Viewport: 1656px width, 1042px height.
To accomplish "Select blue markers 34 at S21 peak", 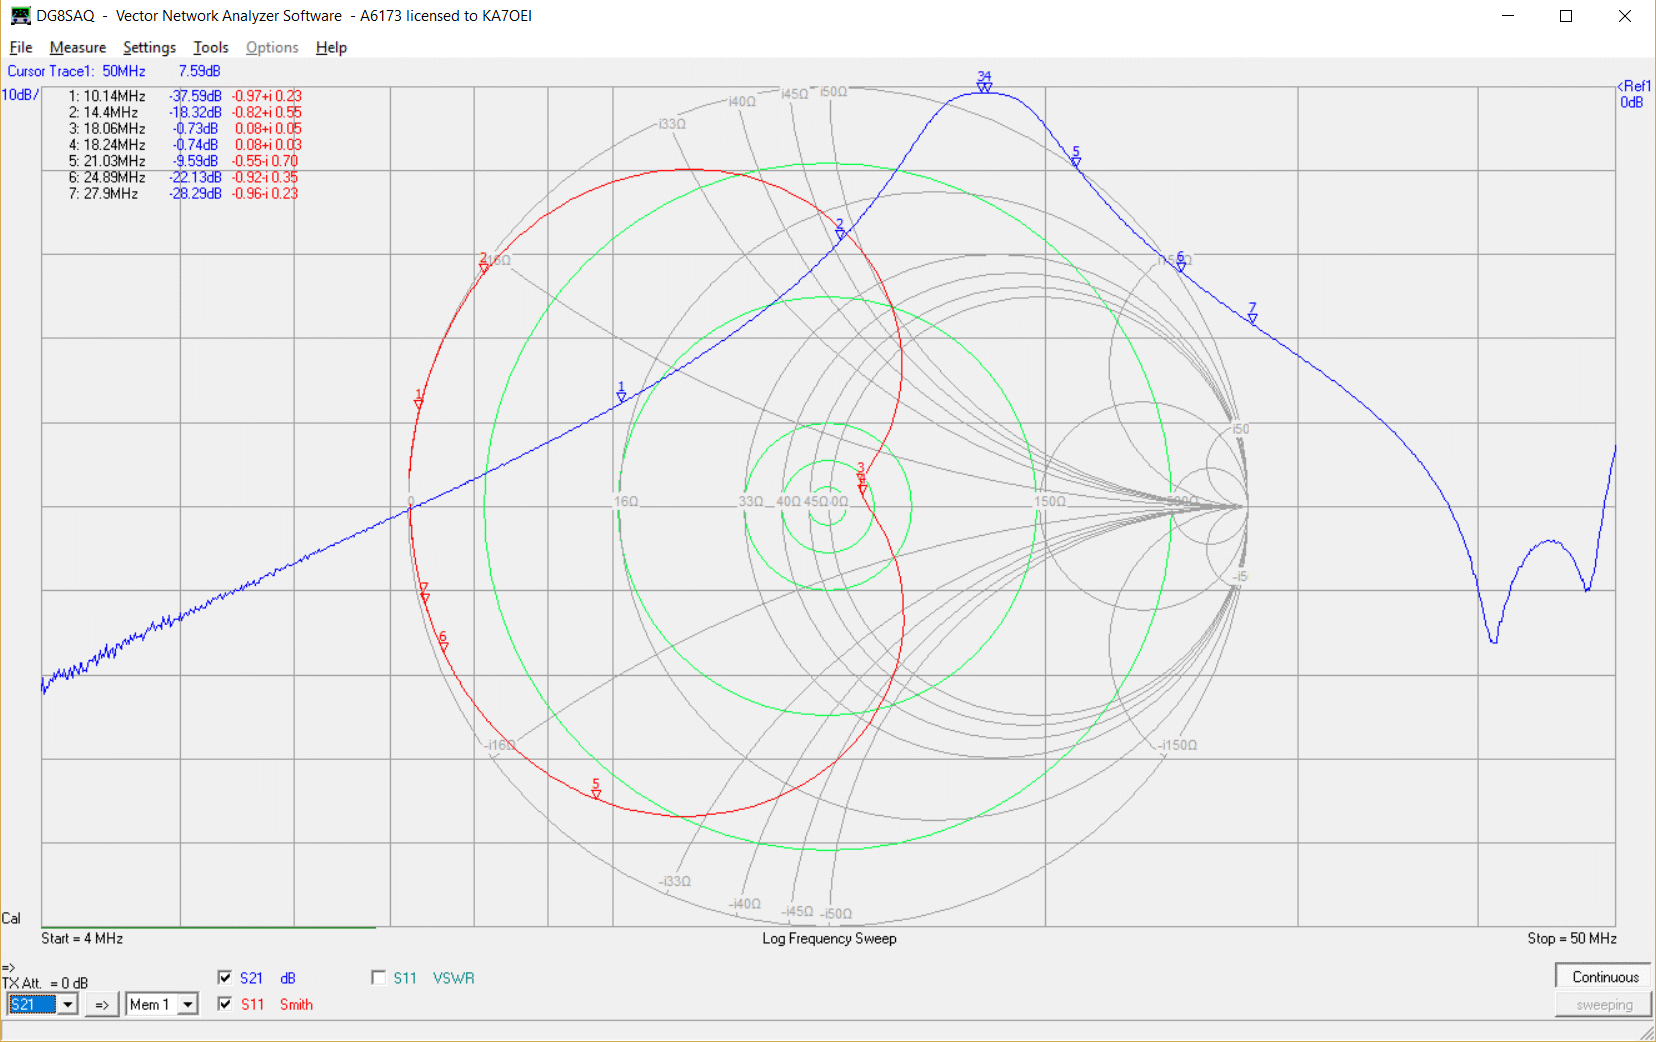I will [x=984, y=82].
